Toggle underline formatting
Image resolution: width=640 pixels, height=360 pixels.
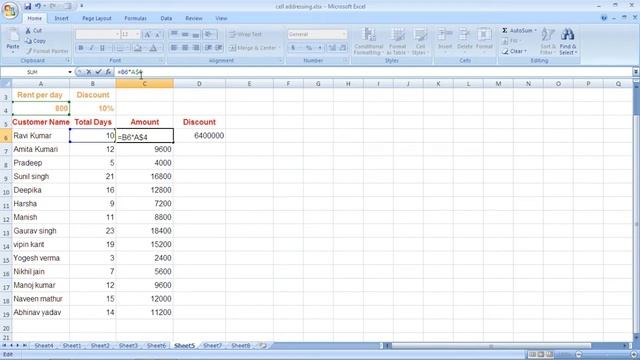click(x=102, y=48)
